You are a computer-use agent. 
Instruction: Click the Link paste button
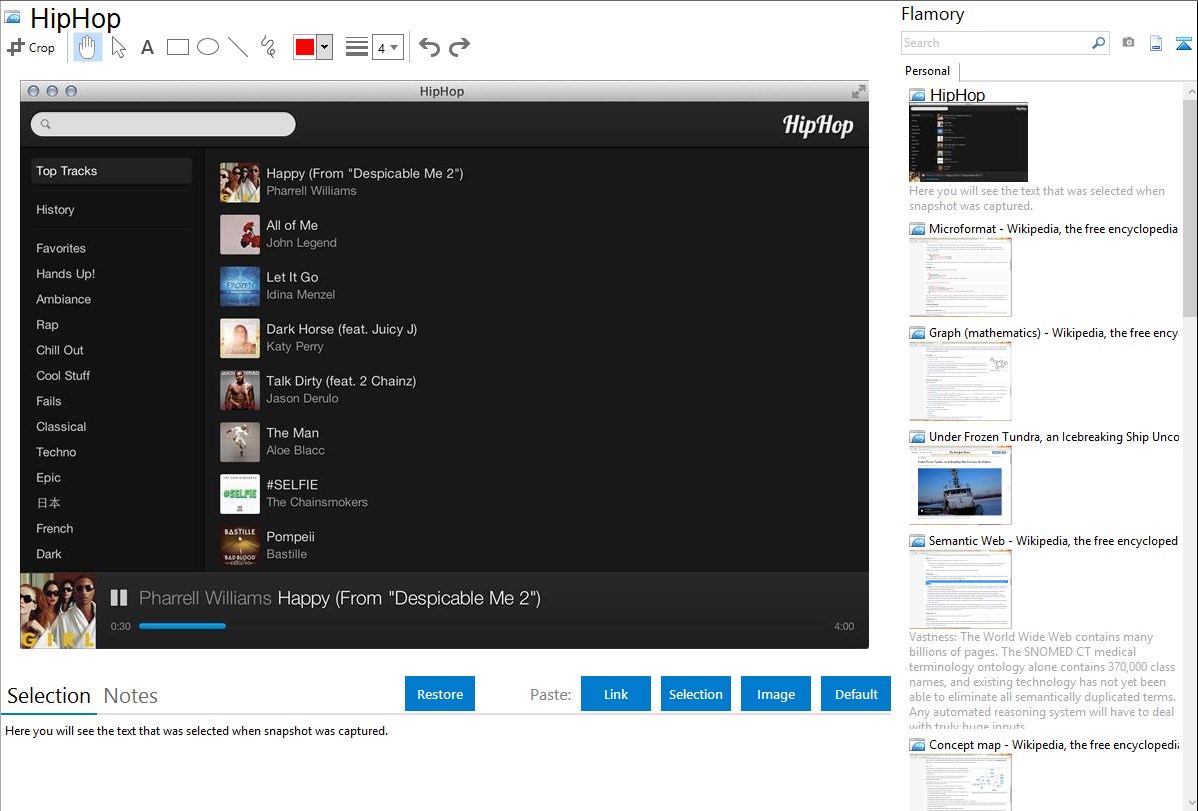coord(616,694)
